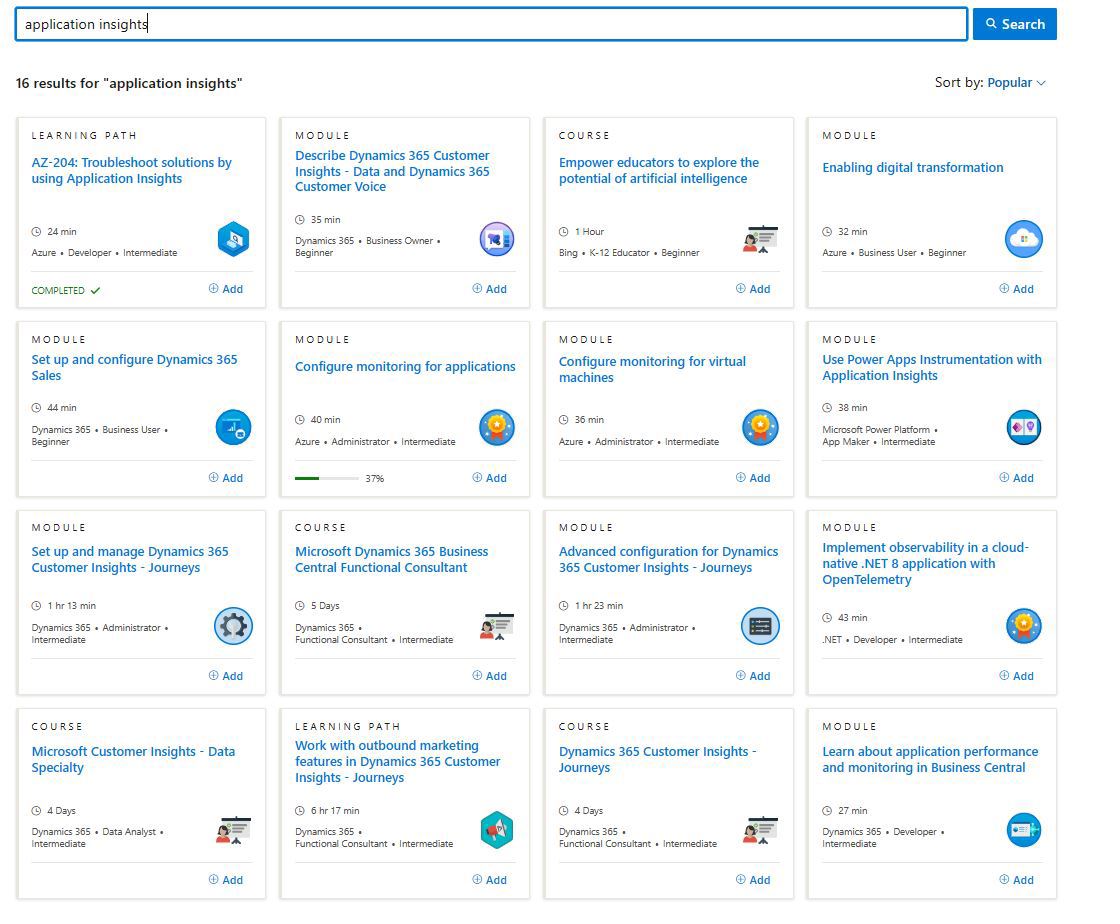Open Learn about application performance Business Central link
Screen dimensions: 1120x924
tap(930, 759)
